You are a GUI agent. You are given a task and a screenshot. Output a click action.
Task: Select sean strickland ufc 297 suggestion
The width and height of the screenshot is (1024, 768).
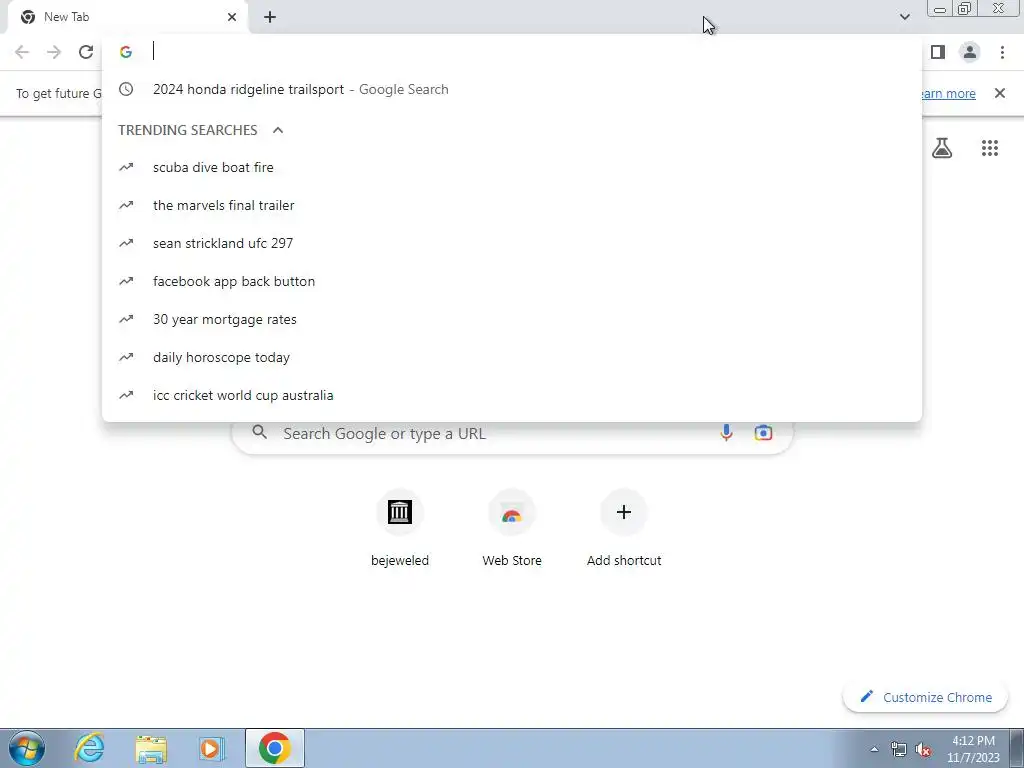tap(512, 243)
